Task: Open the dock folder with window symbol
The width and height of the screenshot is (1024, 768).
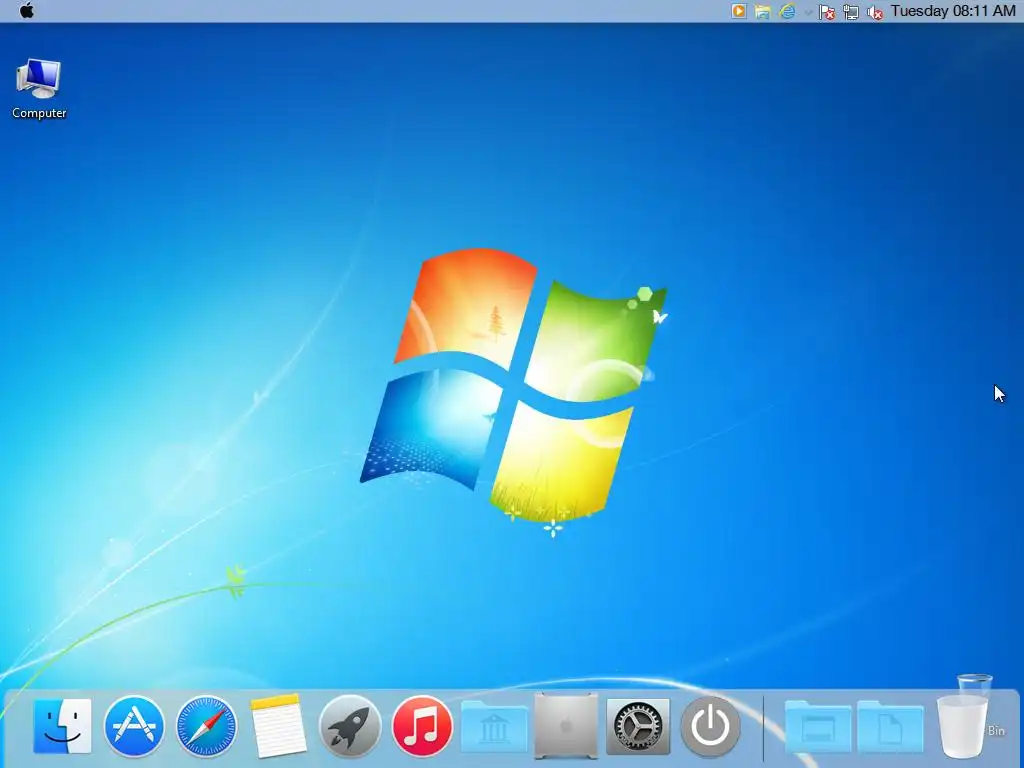Action: pos(818,726)
